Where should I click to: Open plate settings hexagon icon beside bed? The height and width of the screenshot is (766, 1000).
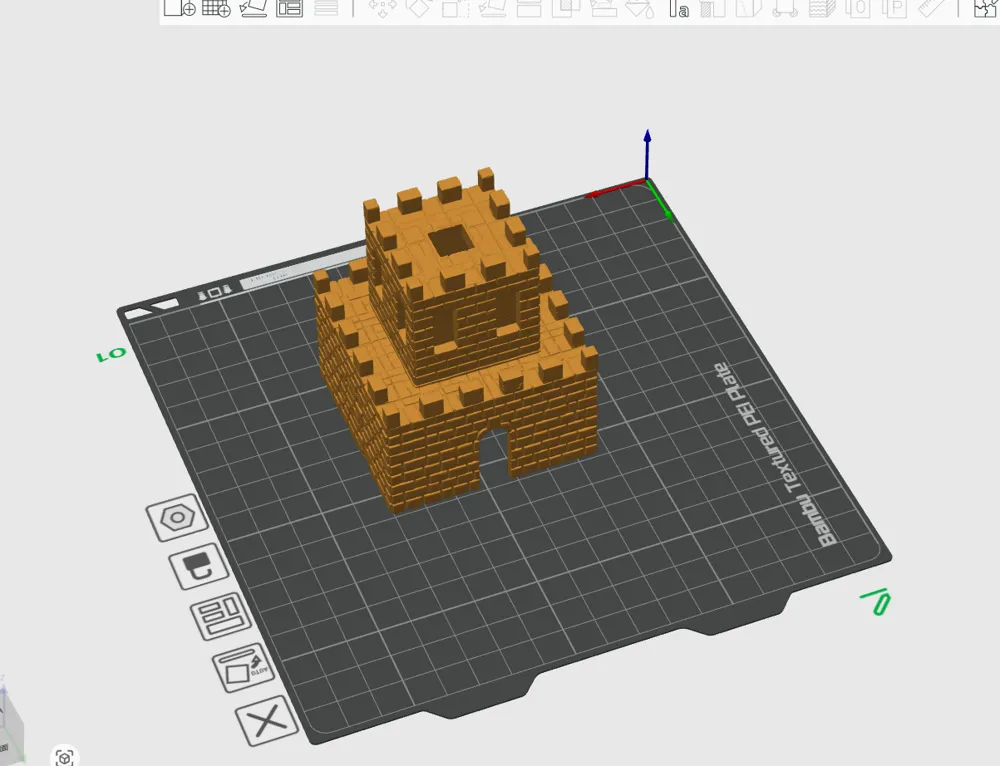[x=177, y=517]
